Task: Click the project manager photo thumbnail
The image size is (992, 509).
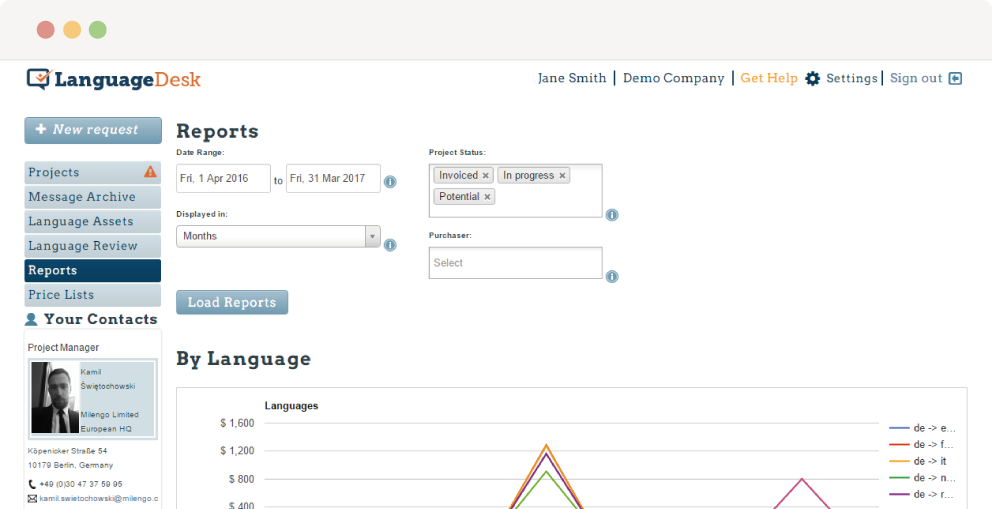Action: 56,398
